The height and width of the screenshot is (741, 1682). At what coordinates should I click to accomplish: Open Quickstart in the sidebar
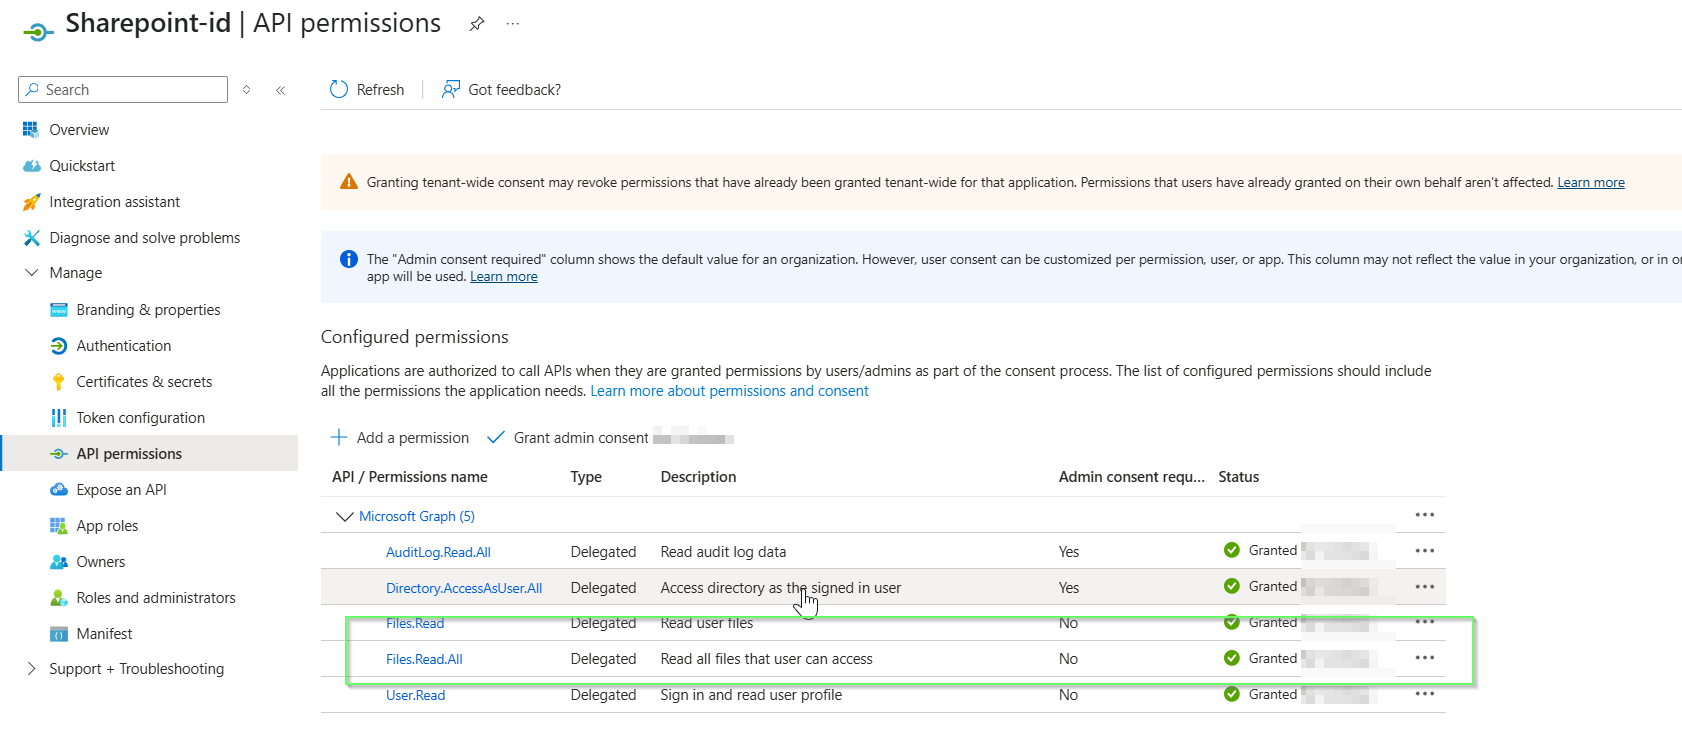coord(82,166)
